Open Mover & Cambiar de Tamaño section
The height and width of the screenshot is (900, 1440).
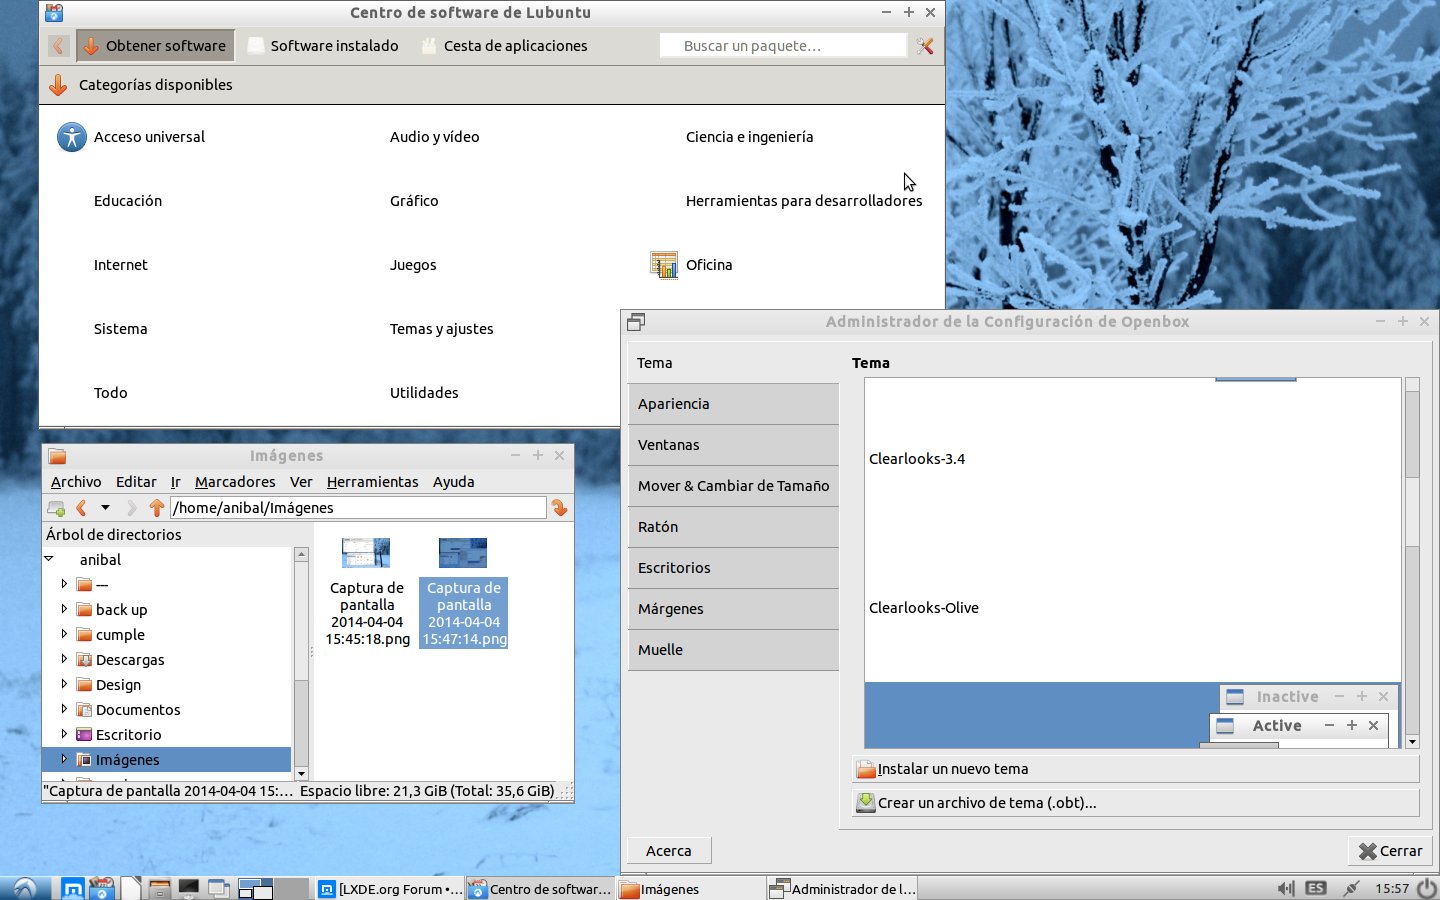click(733, 486)
